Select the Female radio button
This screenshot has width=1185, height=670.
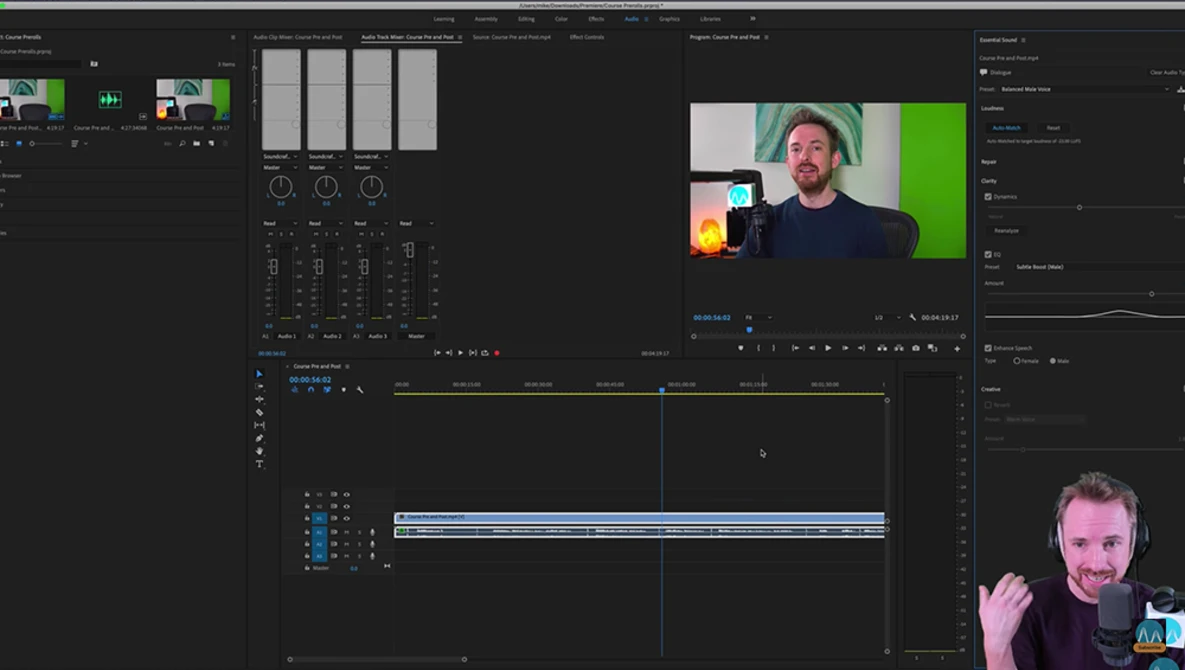[x=1016, y=361]
